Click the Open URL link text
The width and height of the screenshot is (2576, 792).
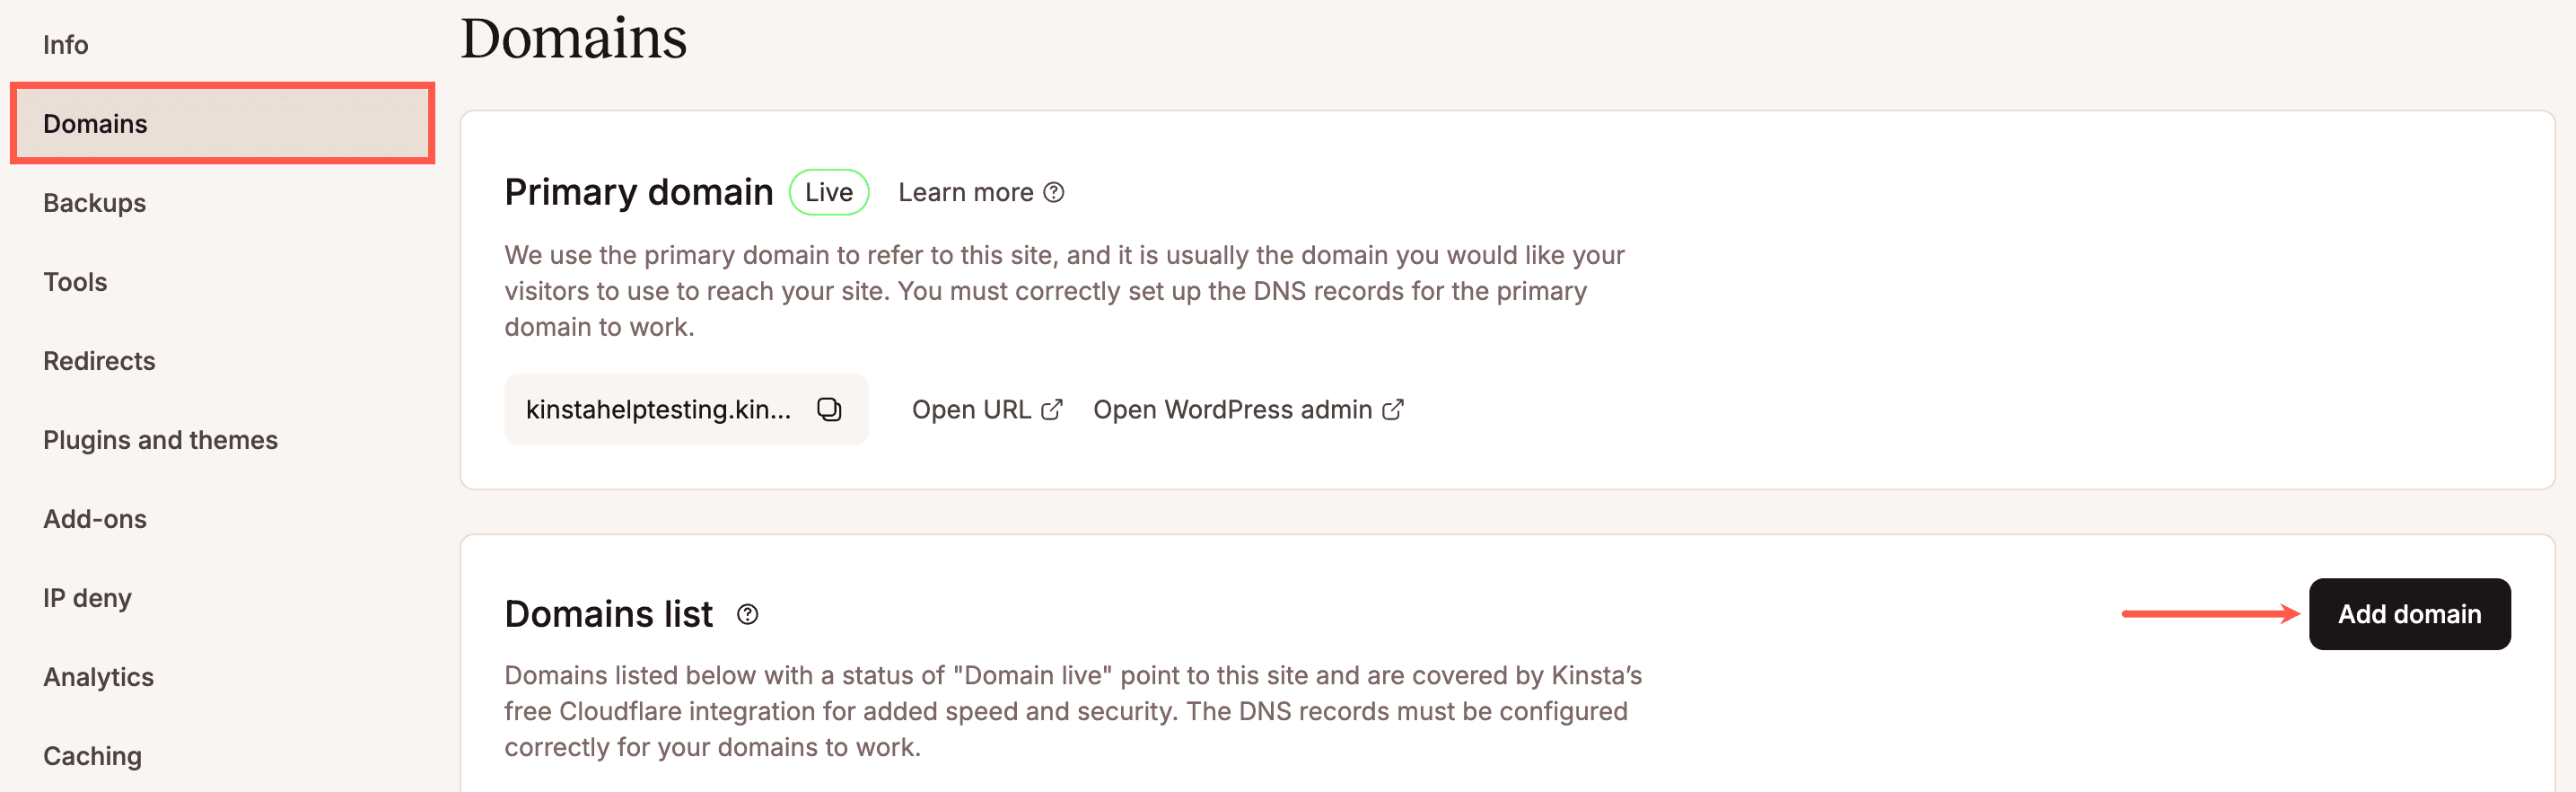point(971,410)
